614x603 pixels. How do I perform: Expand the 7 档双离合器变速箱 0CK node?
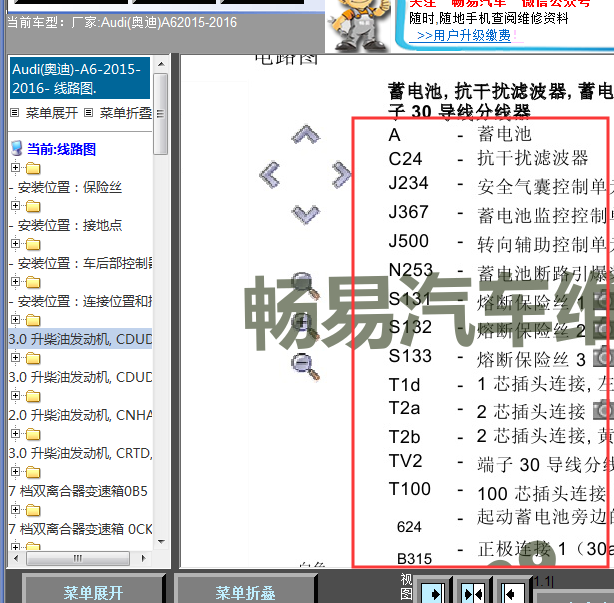click(15, 509)
